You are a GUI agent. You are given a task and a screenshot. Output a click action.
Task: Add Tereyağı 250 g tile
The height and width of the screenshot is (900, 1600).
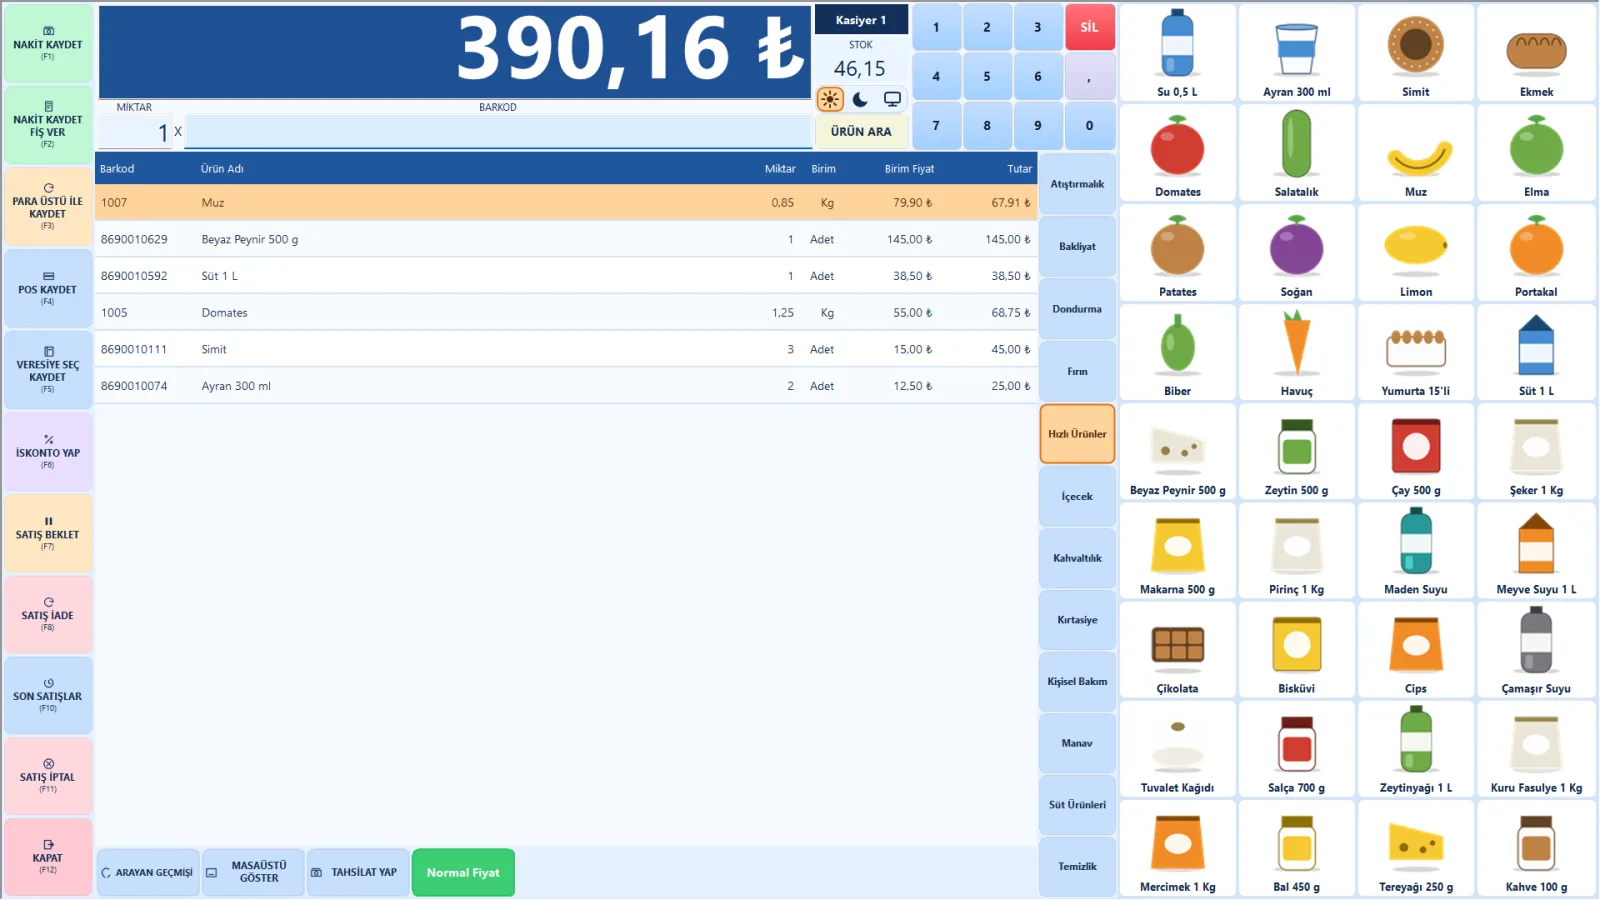click(1415, 847)
